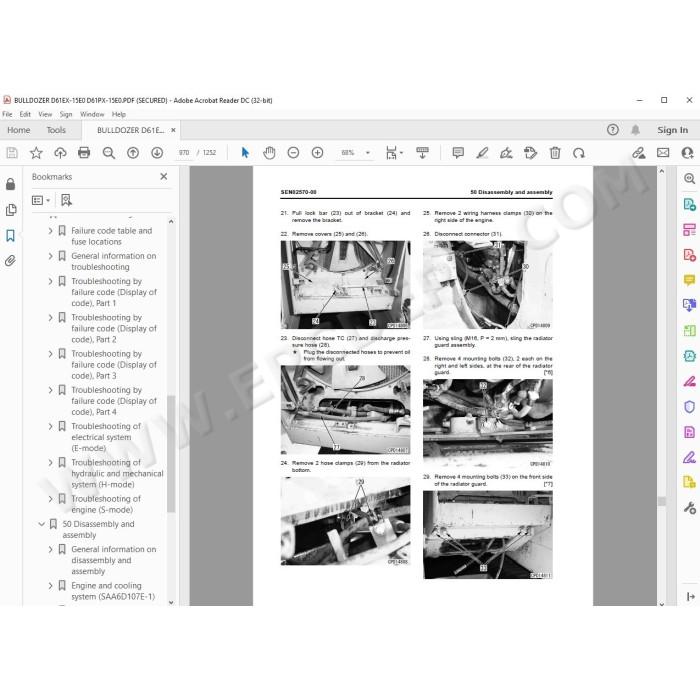Expand Troubleshooting by failure code Part 3
Viewport: 700px width, 700px height.
50,354
